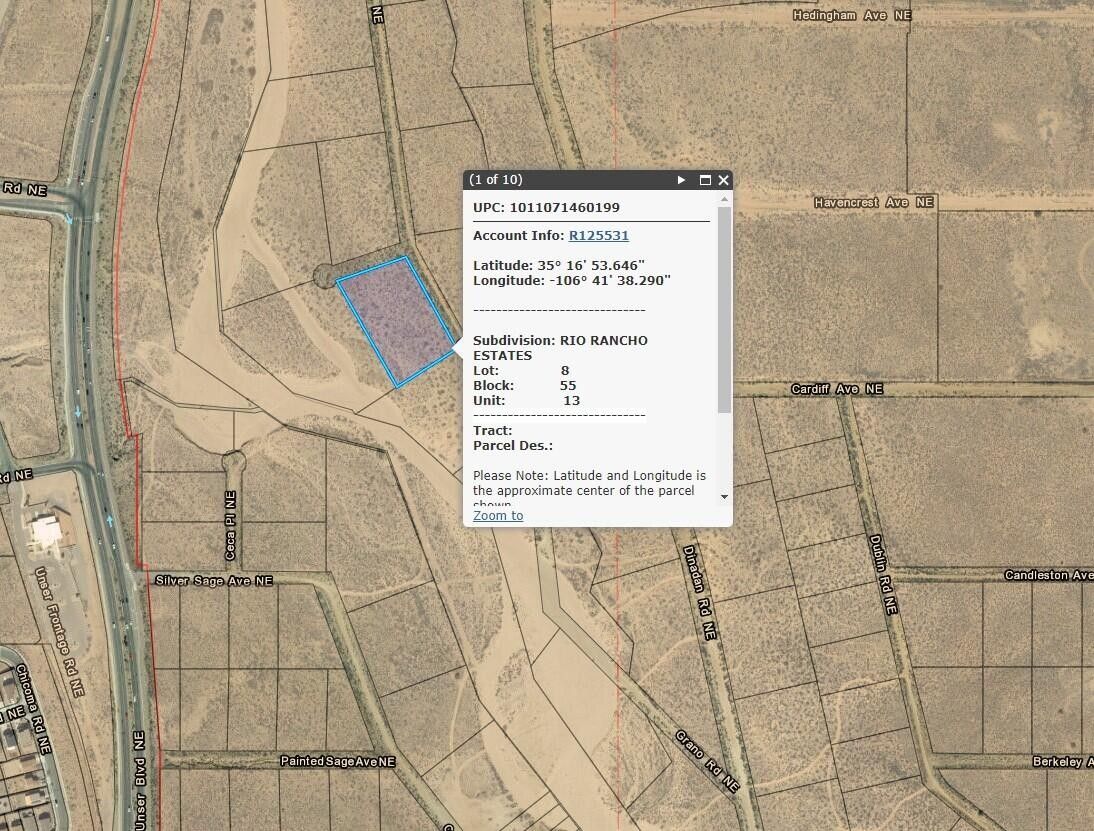Show the next feature in the popup
This screenshot has width=1094, height=831.
tap(681, 180)
